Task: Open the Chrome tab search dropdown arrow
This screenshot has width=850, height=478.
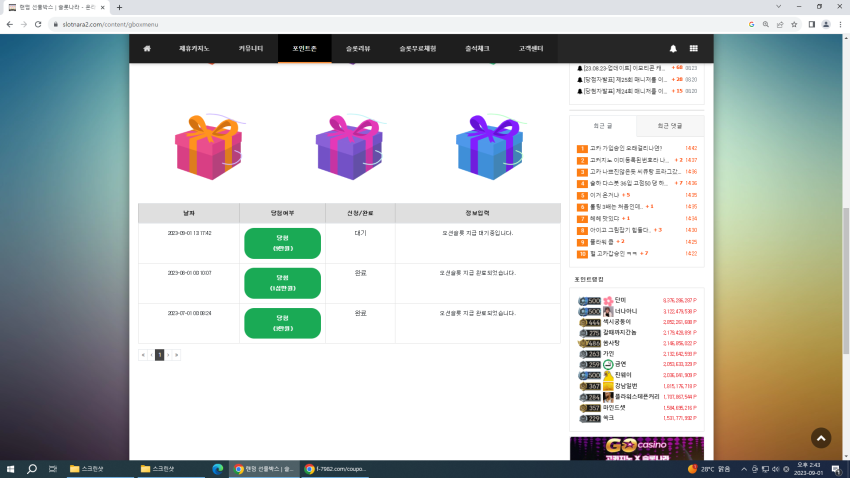Action: point(778,7)
